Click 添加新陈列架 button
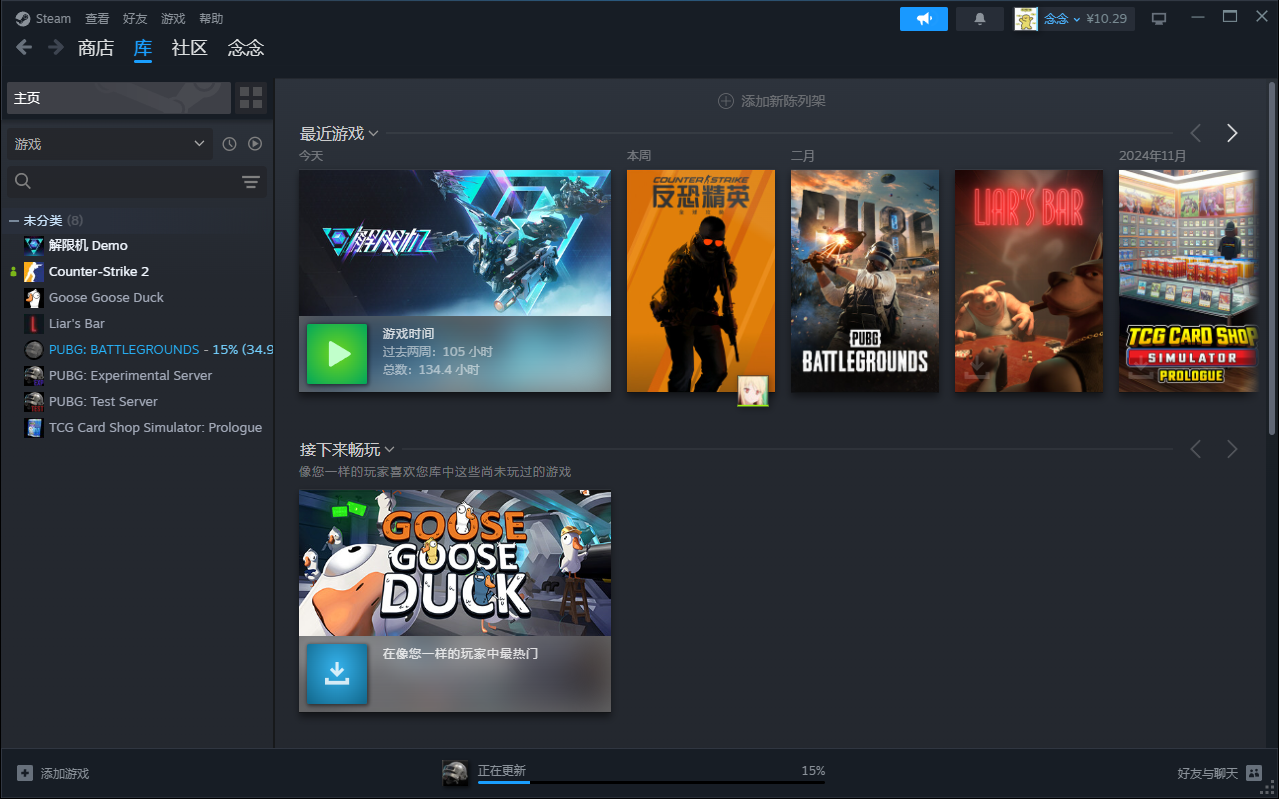 pyautogui.click(x=771, y=101)
